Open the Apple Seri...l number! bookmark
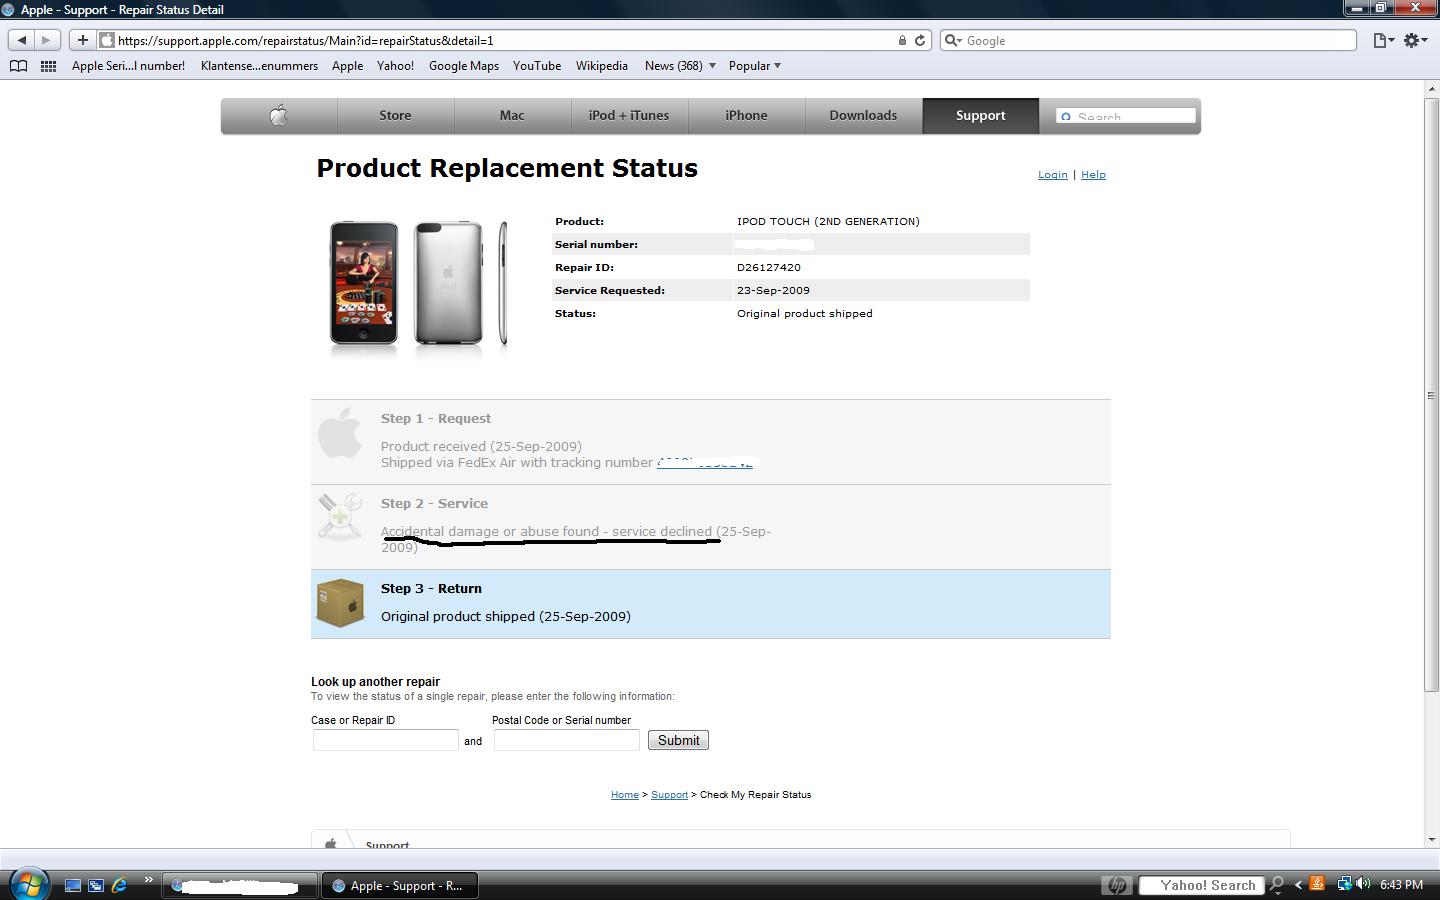 tap(128, 66)
